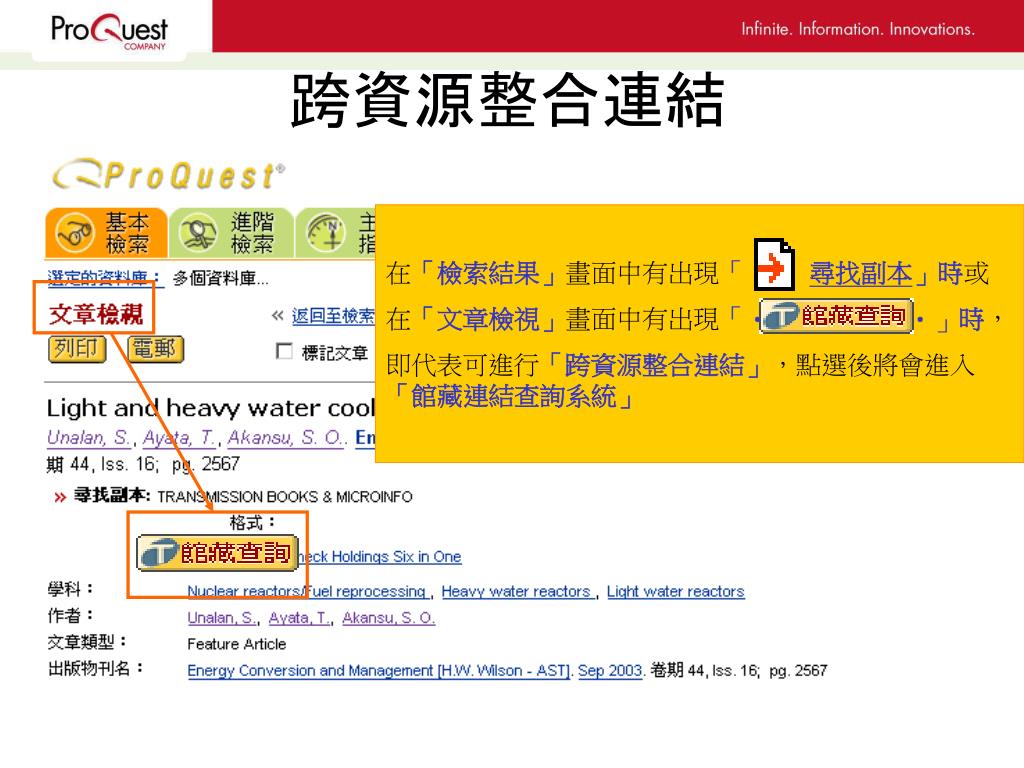Click the 館藏查詢 holdings button below 格式
This screenshot has height=768, width=1024.
217,552
